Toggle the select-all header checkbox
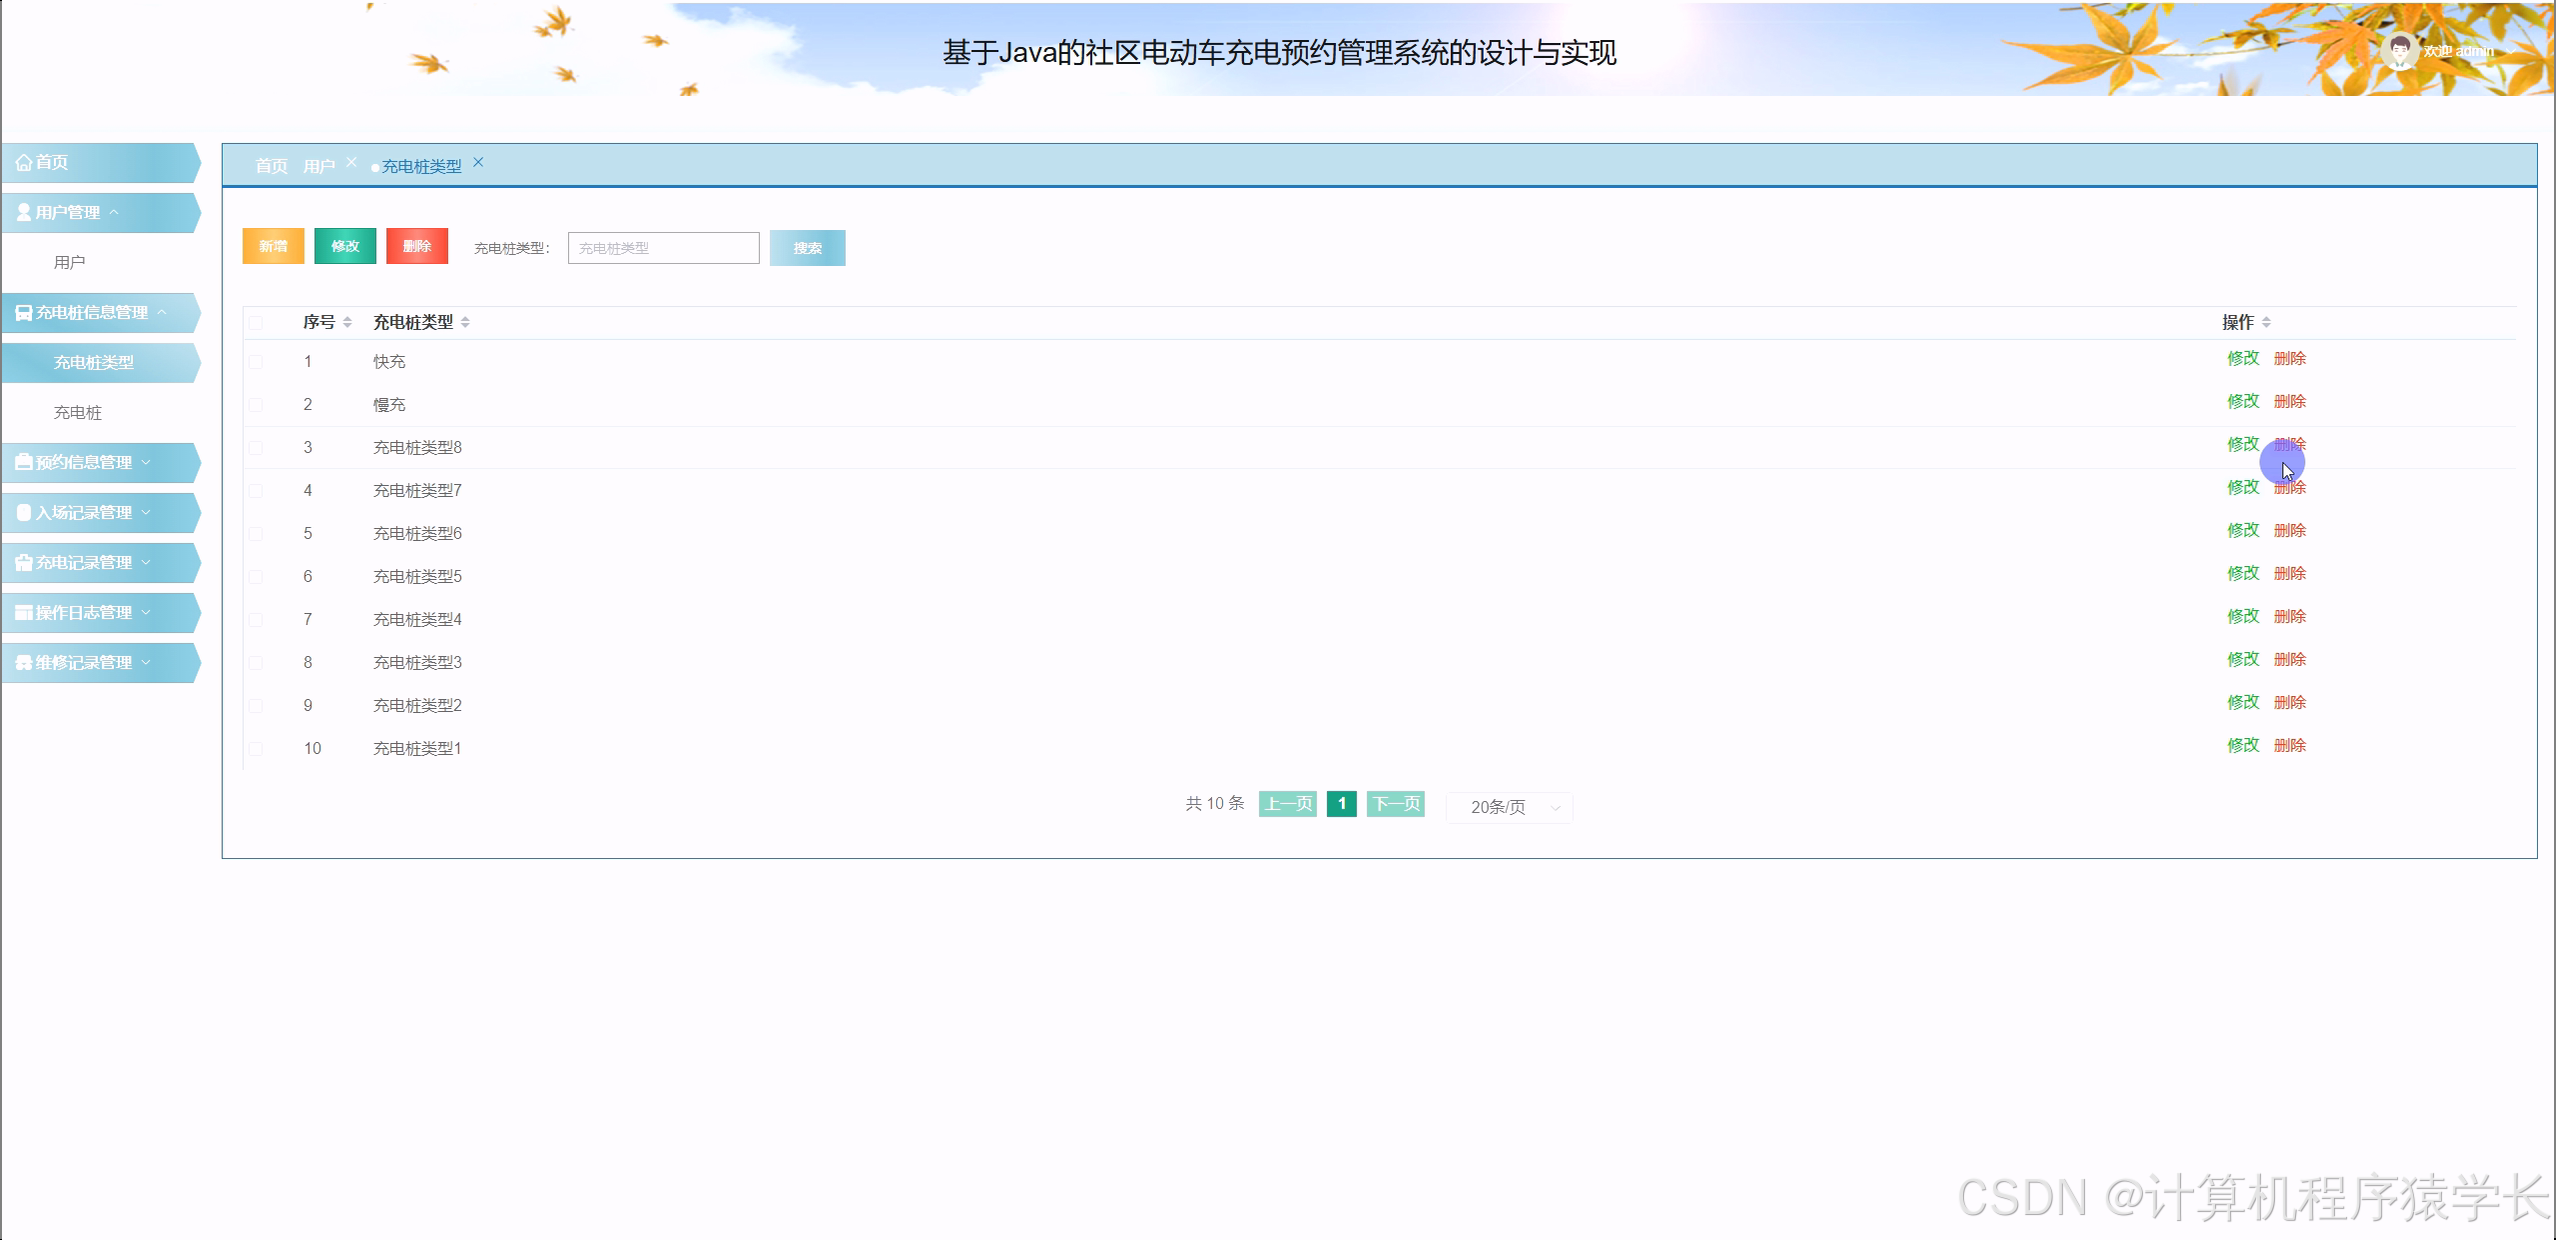The height and width of the screenshot is (1240, 2556). click(x=256, y=322)
